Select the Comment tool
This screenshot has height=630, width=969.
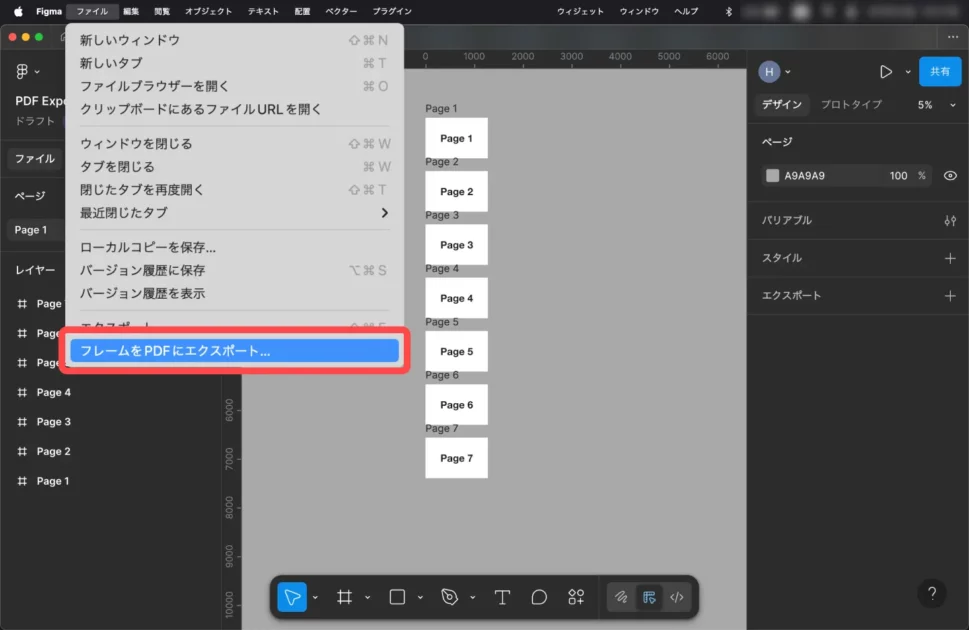[539, 597]
